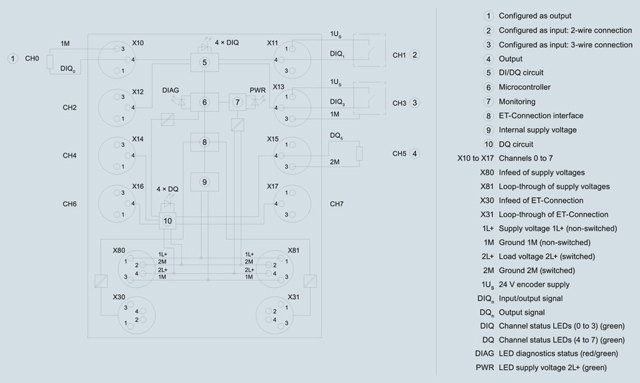Click legend 'Ground 1M (non-switched)'
The width and height of the screenshot is (640, 383).
click(544, 242)
